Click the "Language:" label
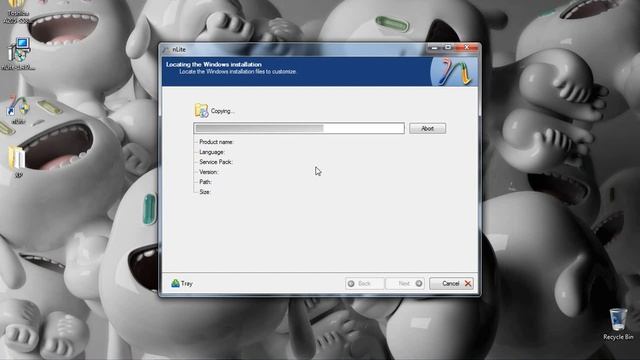This screenshot has width=640, height=360. pyautogui.click(x=212, y=152)
